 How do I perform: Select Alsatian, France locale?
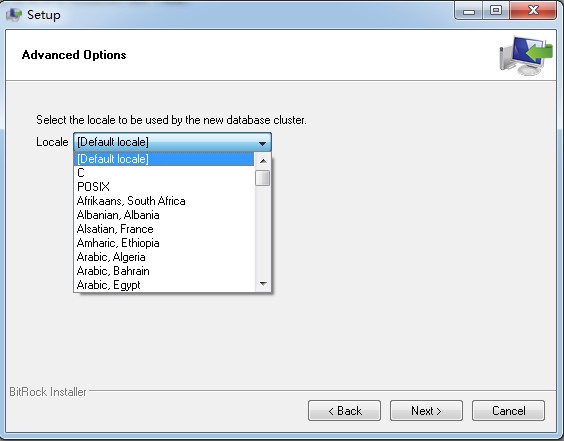coord(164,229)
